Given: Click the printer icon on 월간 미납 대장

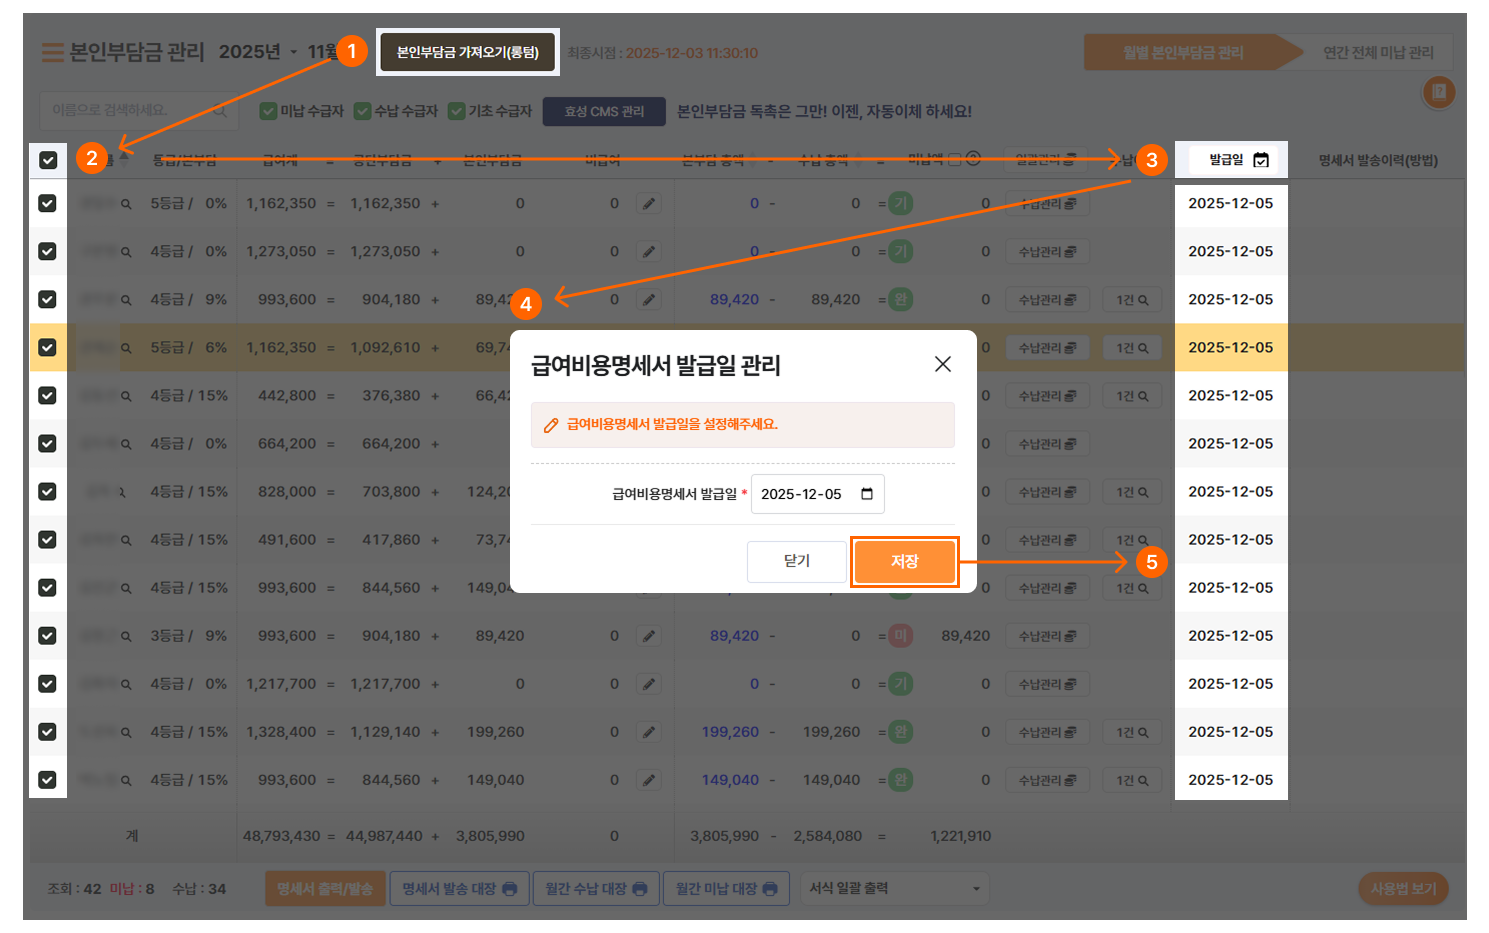Looking at the screenshot, I should [769, 889].
